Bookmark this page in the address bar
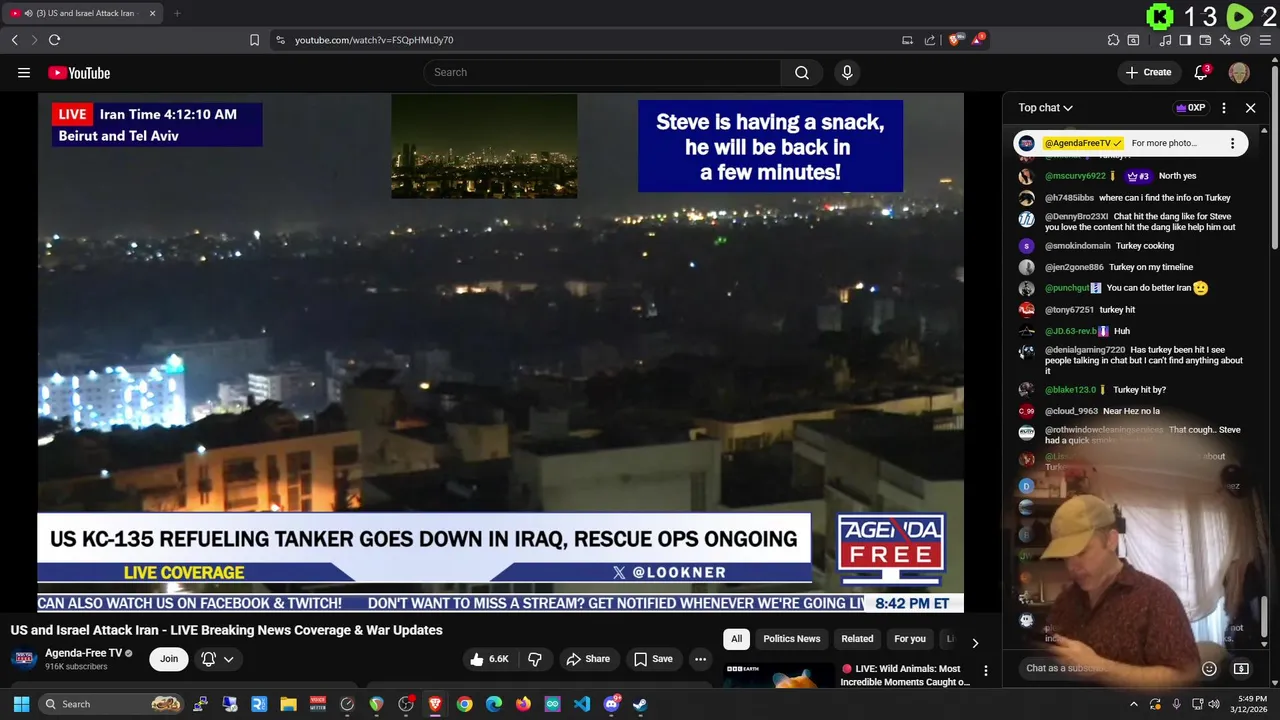Image resolution: width=1280 pixels, height=720 pixels. 254,40
